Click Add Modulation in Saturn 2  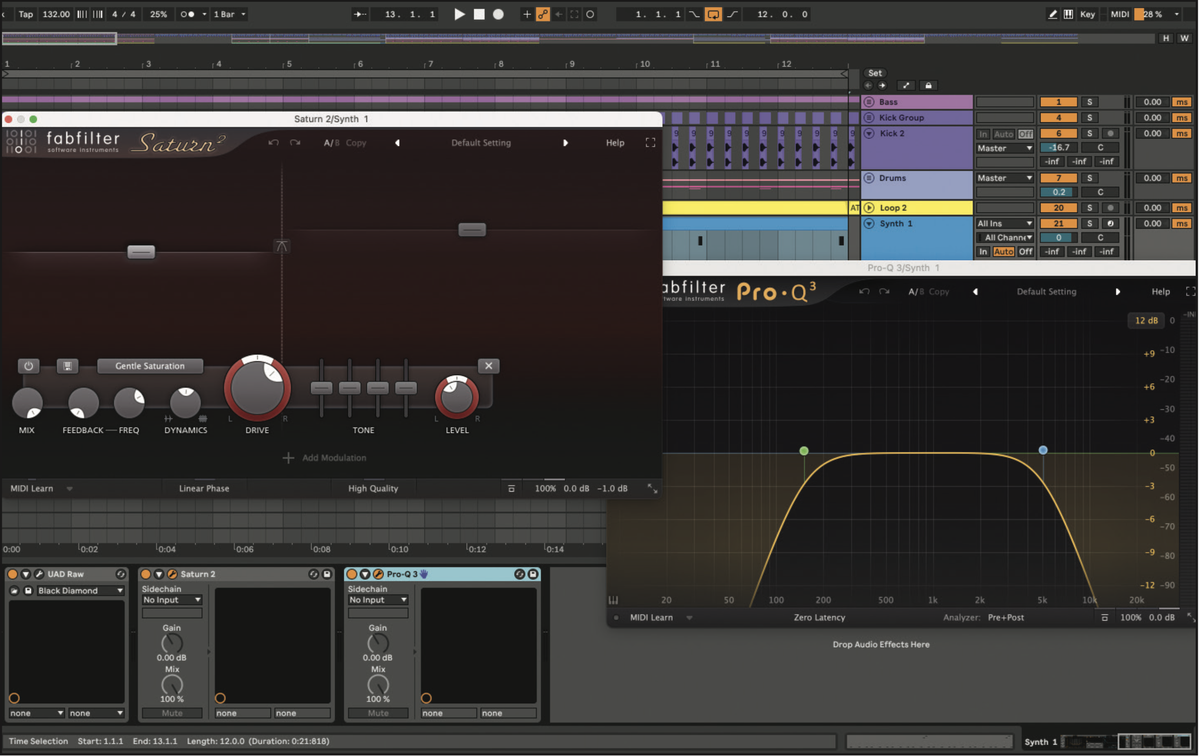pyautogui.click(x=325, y=458)
